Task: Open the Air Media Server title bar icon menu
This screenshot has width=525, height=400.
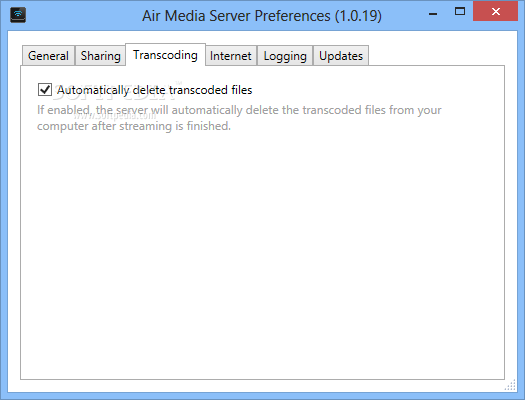Action: [x=18, y=15]
